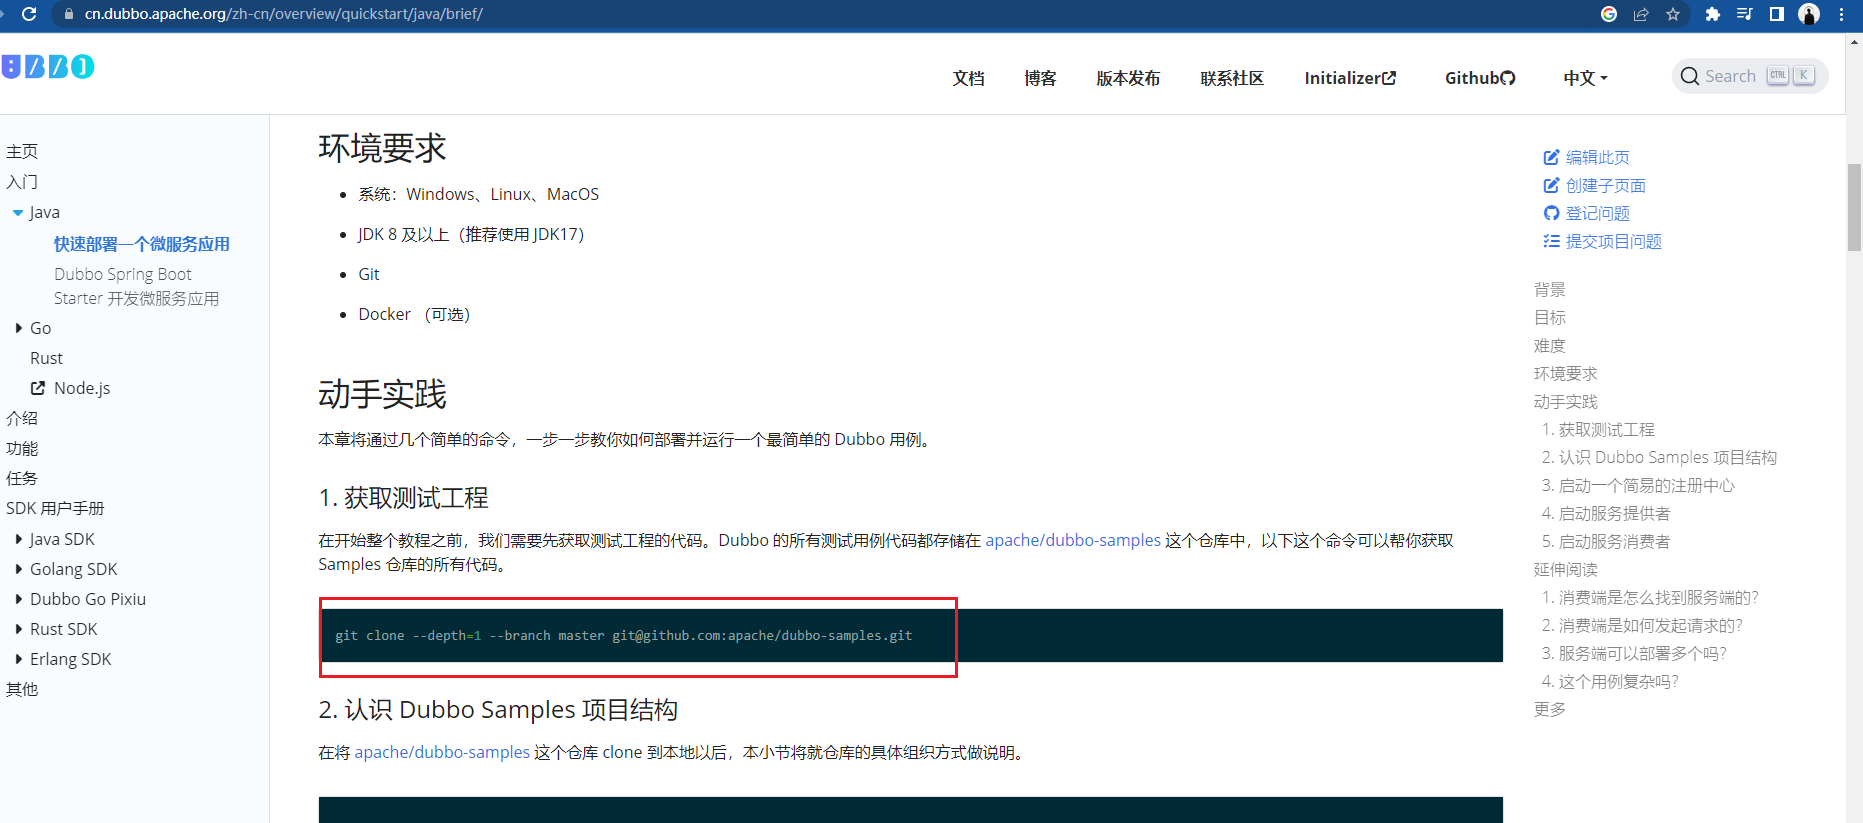Expand the Dubbo Go Pixiu section
The height and width of the screenshot is (823, 1863).
pos(18,599)
